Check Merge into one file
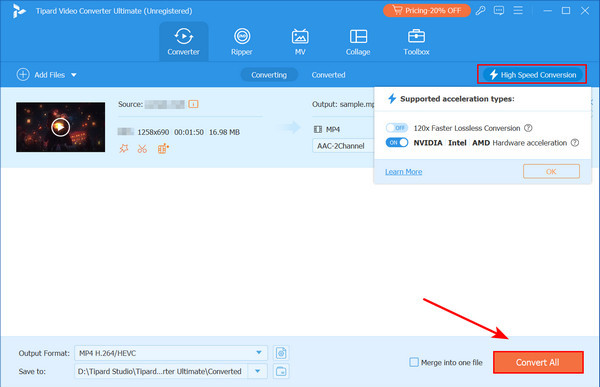The width and height of the screenshot is (600, 387). 414,362
